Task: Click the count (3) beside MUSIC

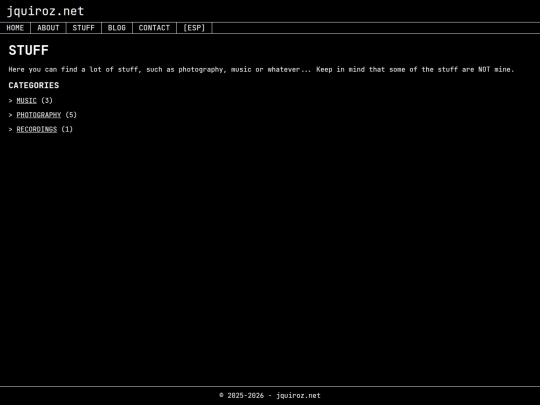Action: (x=47, y=101)
